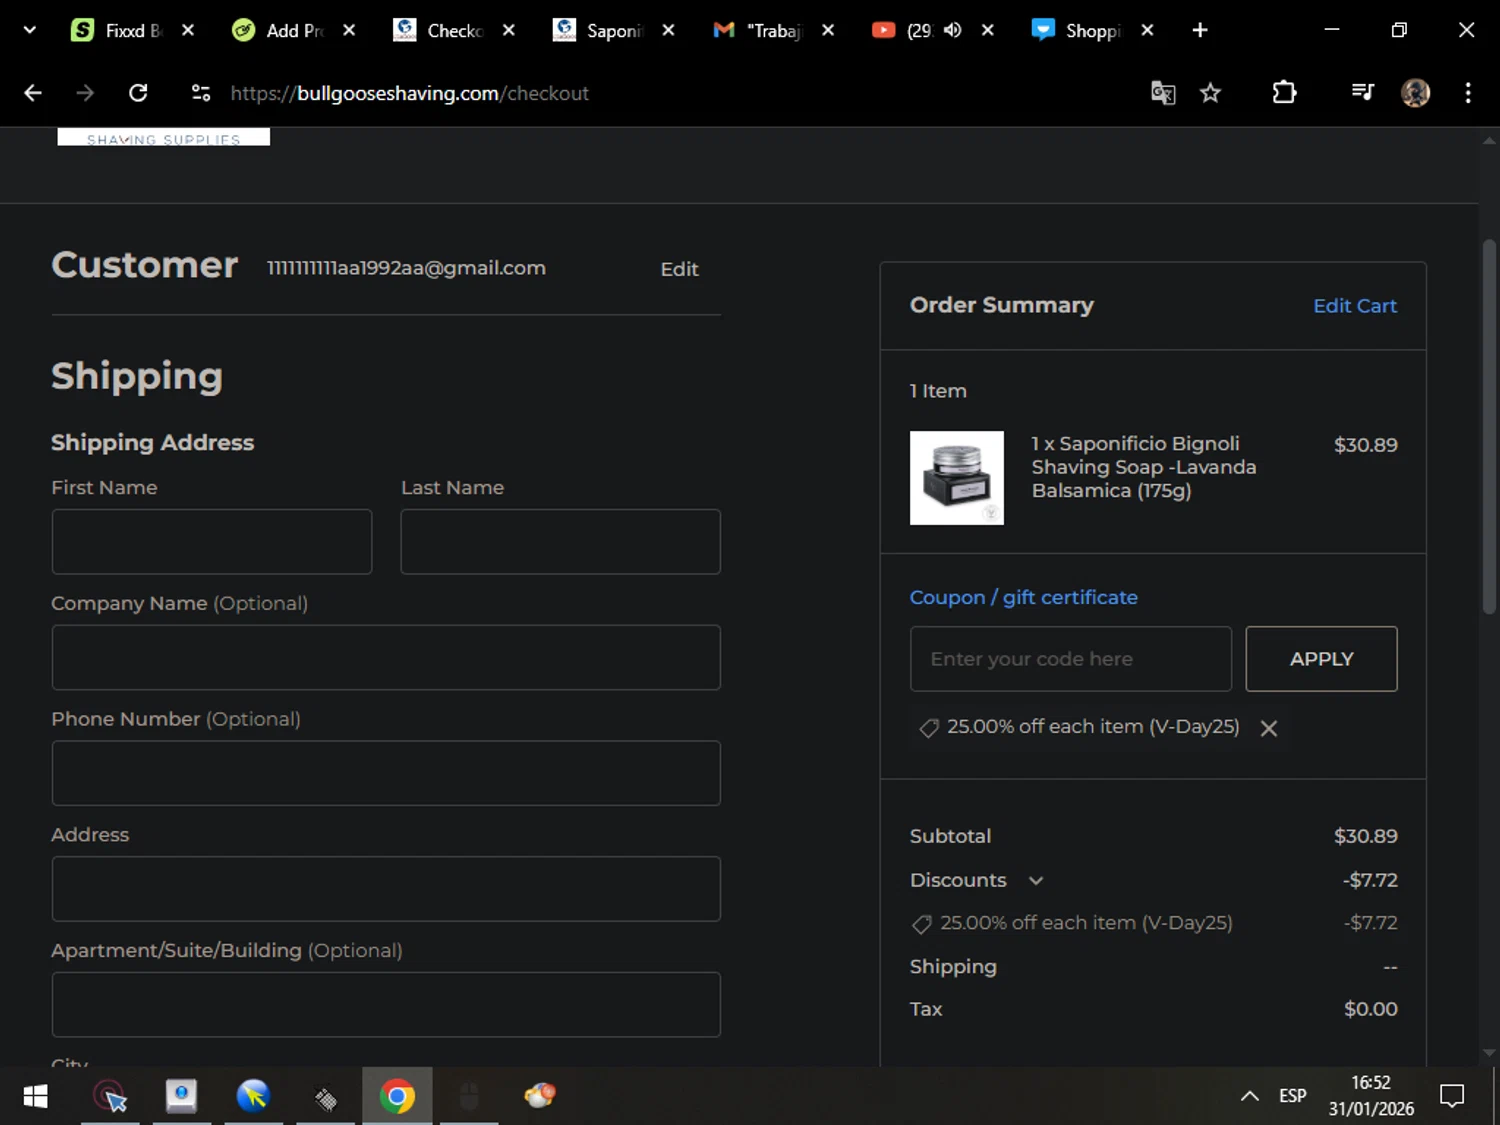
Task: Open the Chrome profile avatar
Action: (1415, 93)
